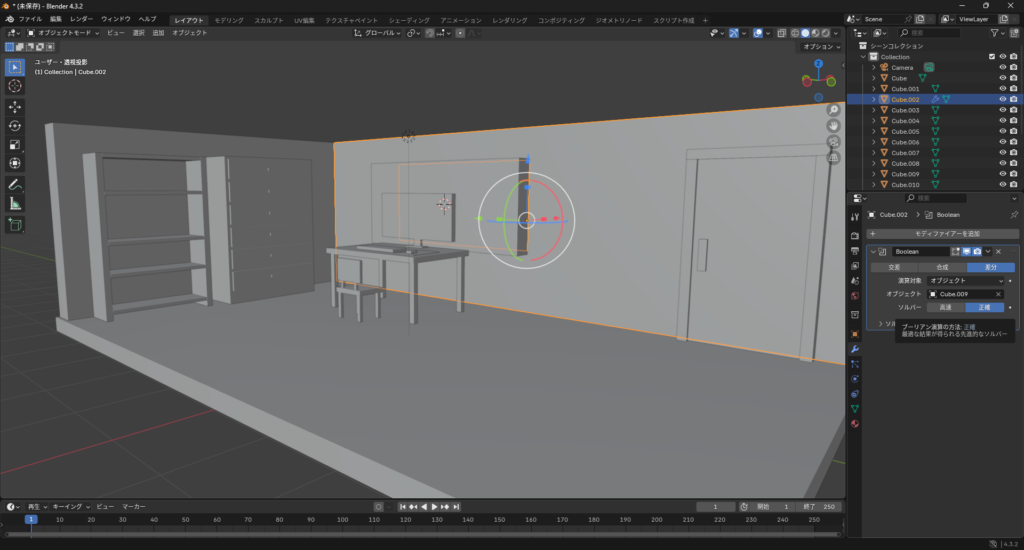Image resolution: width=1024 pixels, height=550 pixels.
Task: Click the zoom magnifier icon in viewport
Action: pos(834,110)
